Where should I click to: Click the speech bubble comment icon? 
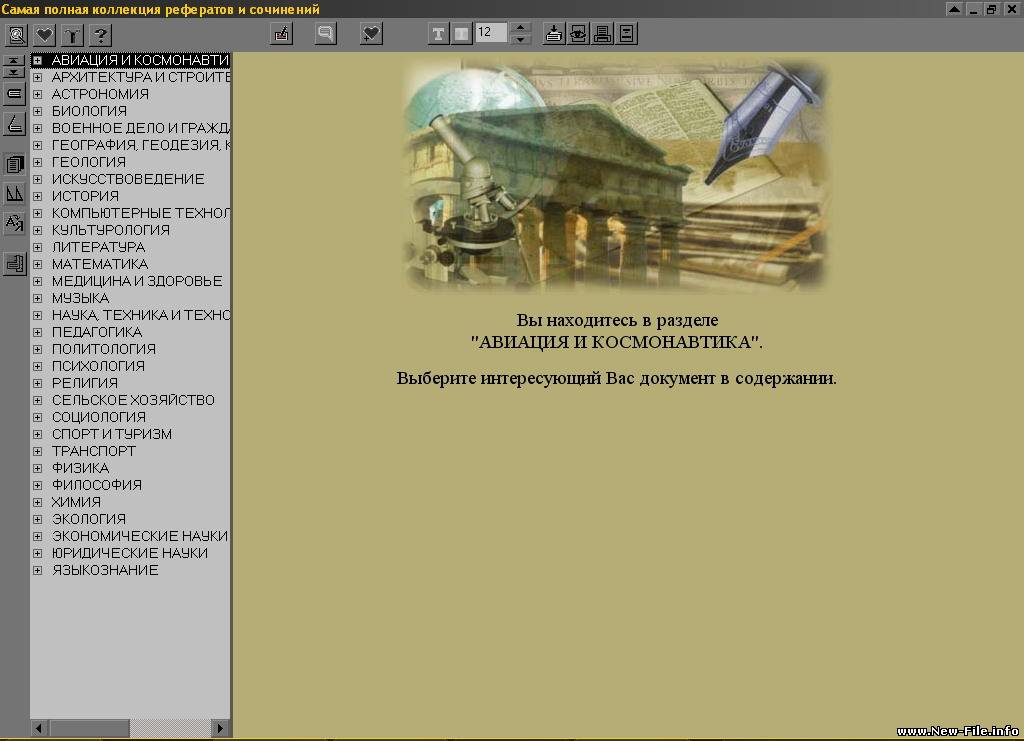coord(325,34)
